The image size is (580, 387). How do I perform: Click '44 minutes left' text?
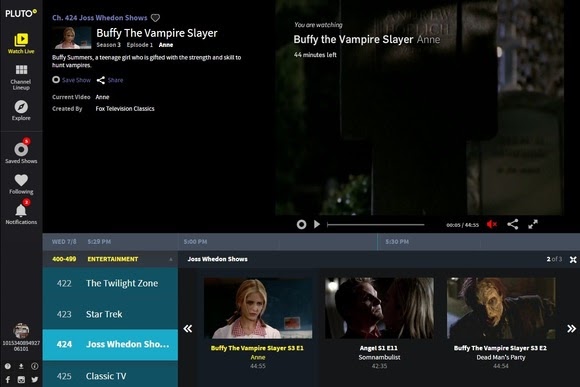coord(315,55)
